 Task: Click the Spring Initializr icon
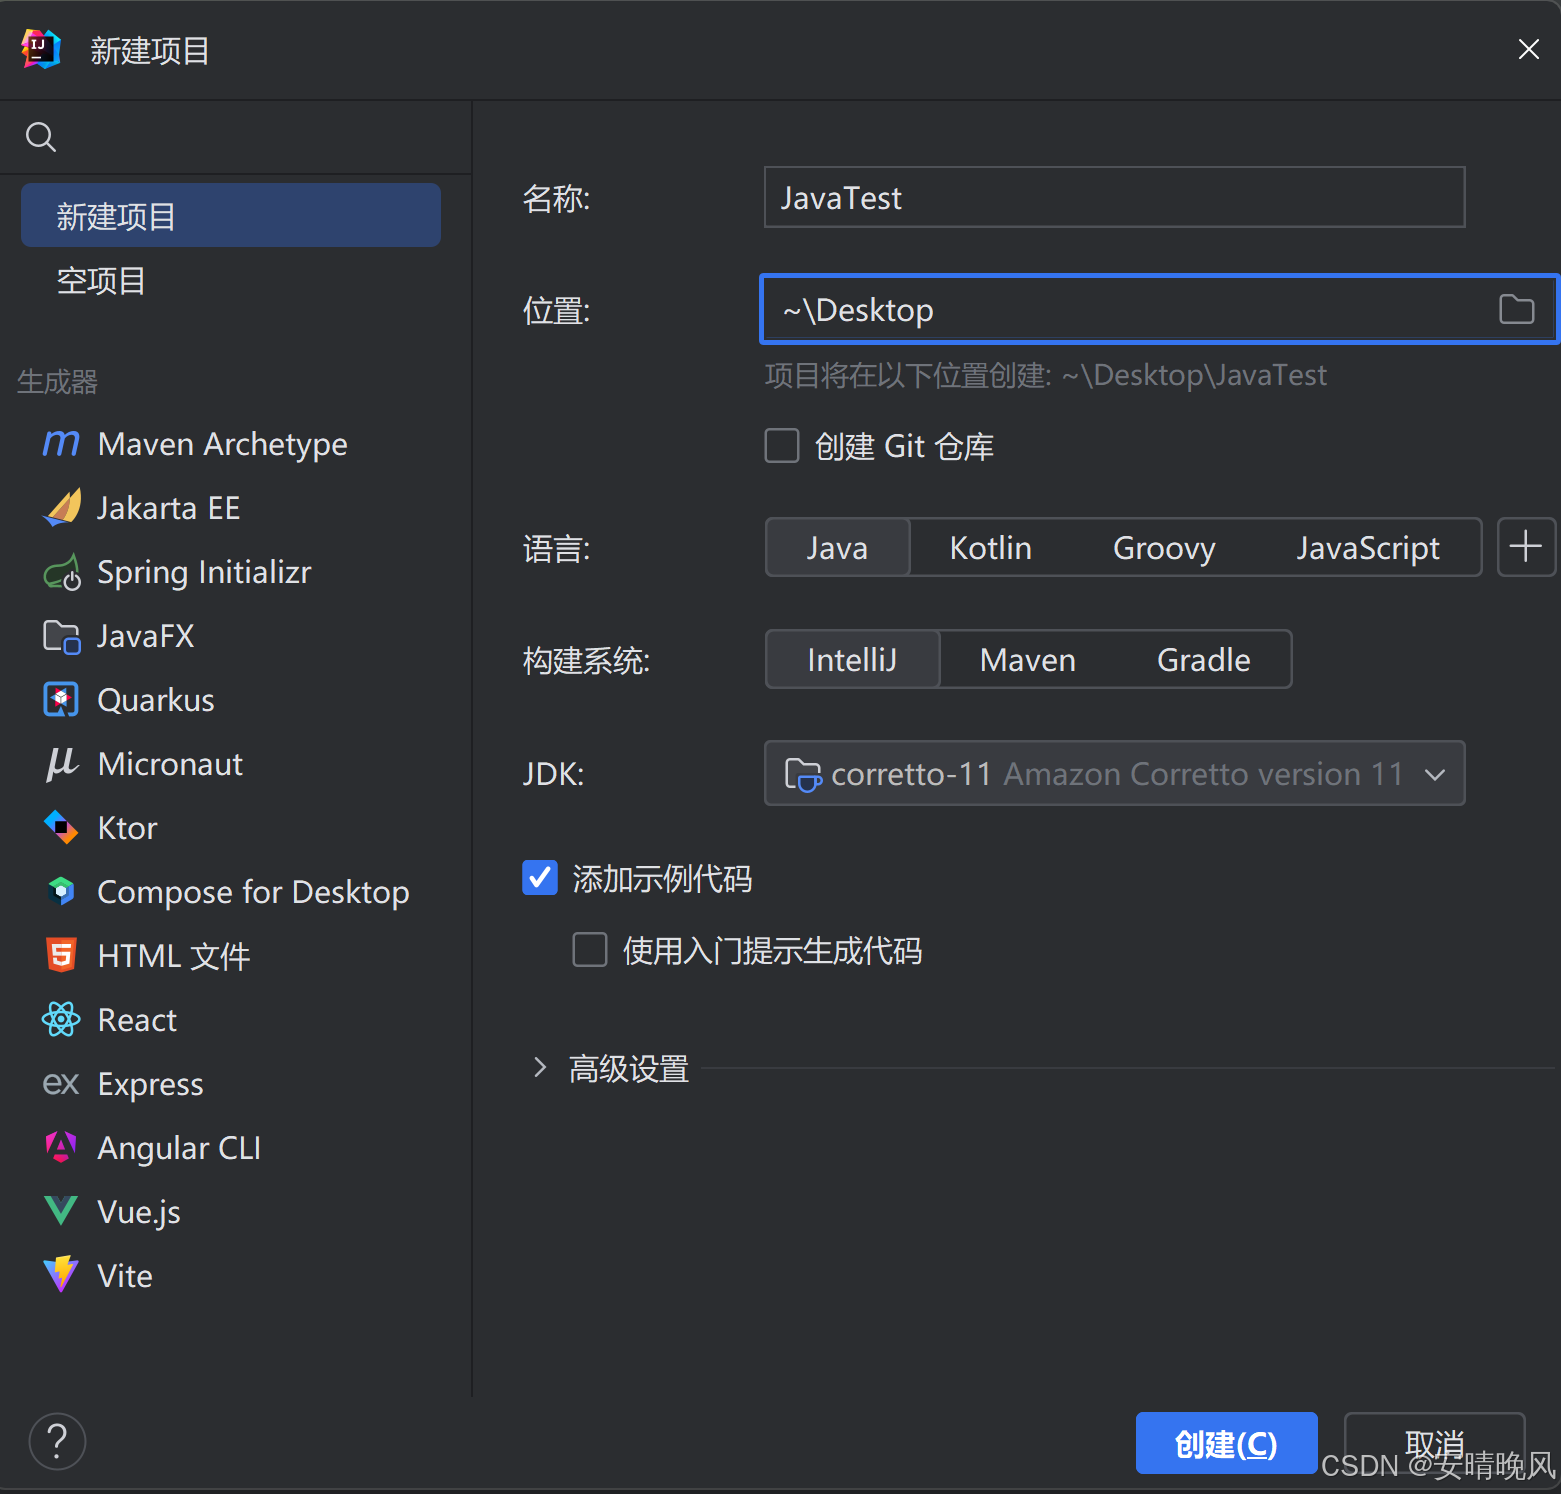pos(62,572)
